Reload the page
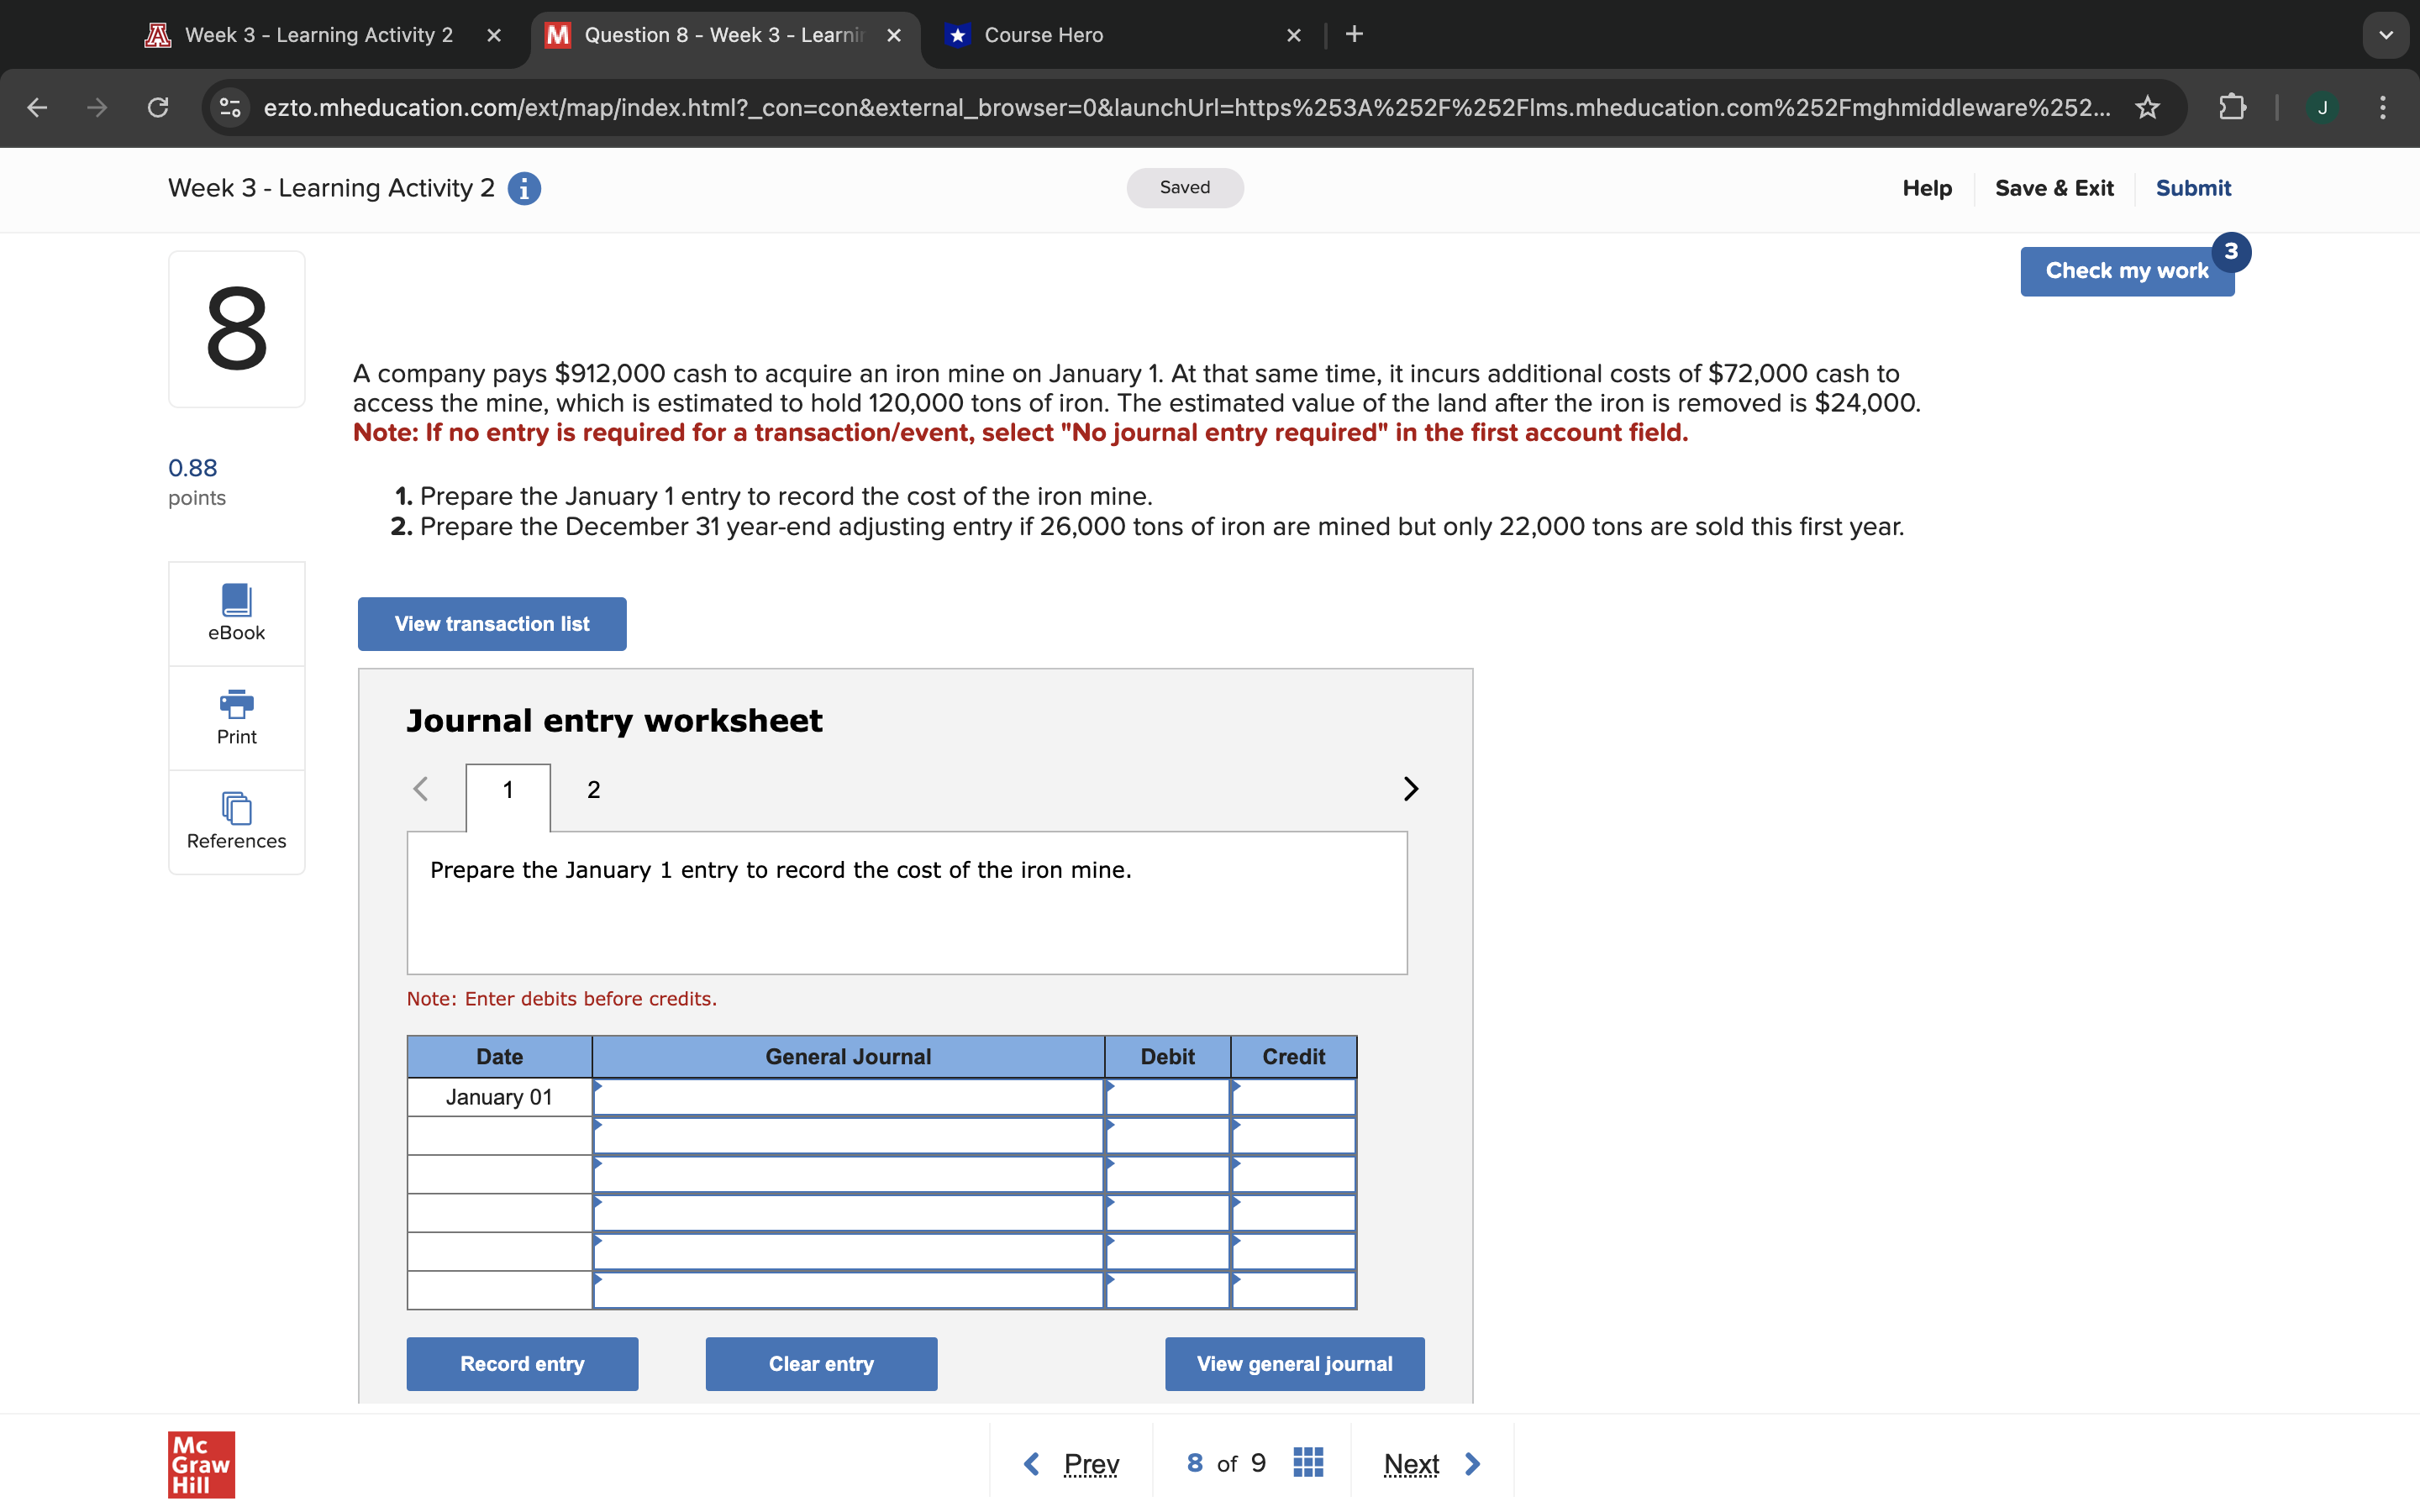 [158, 107]
